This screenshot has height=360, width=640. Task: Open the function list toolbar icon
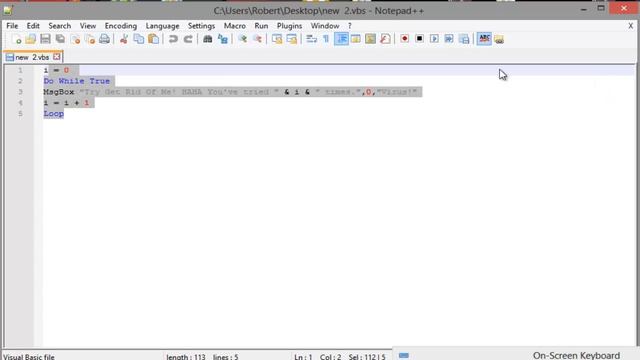tap(385, 39)
